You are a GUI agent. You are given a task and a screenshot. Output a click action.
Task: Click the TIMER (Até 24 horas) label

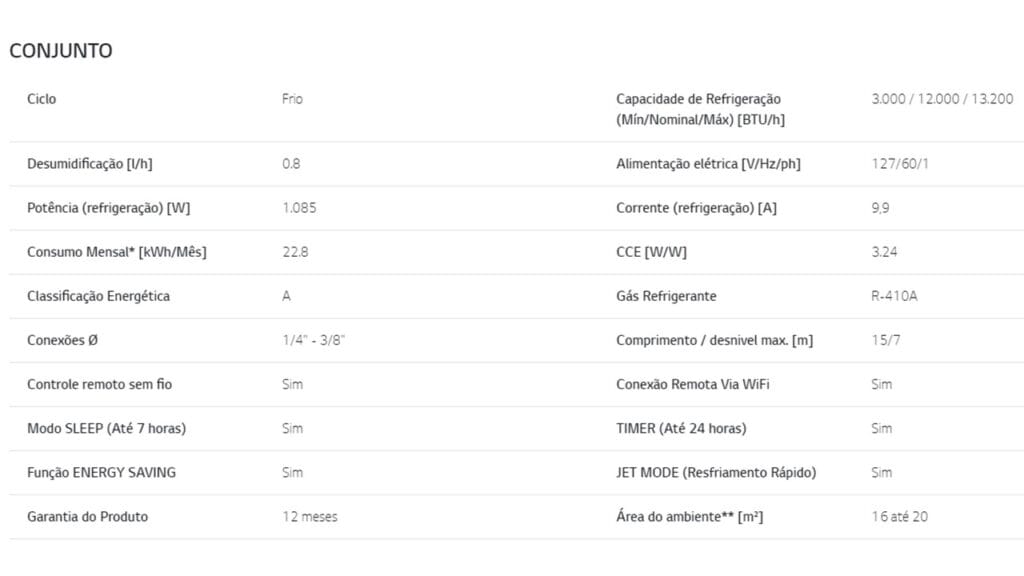[x=681, y=428]
